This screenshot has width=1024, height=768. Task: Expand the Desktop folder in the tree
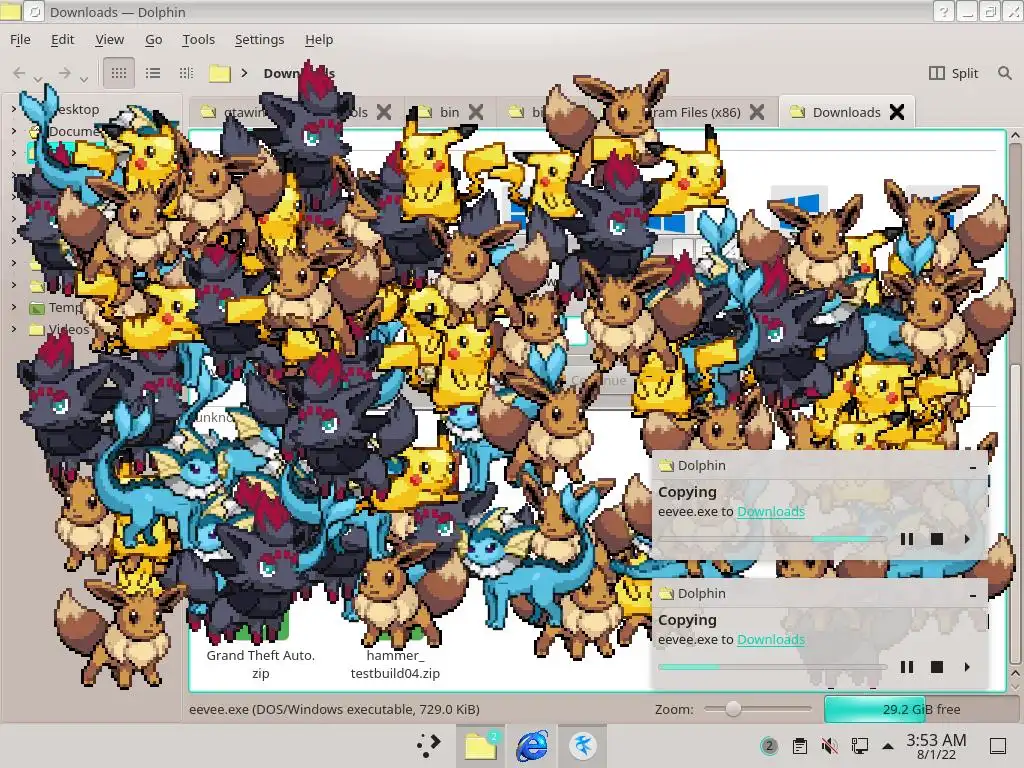14,109
